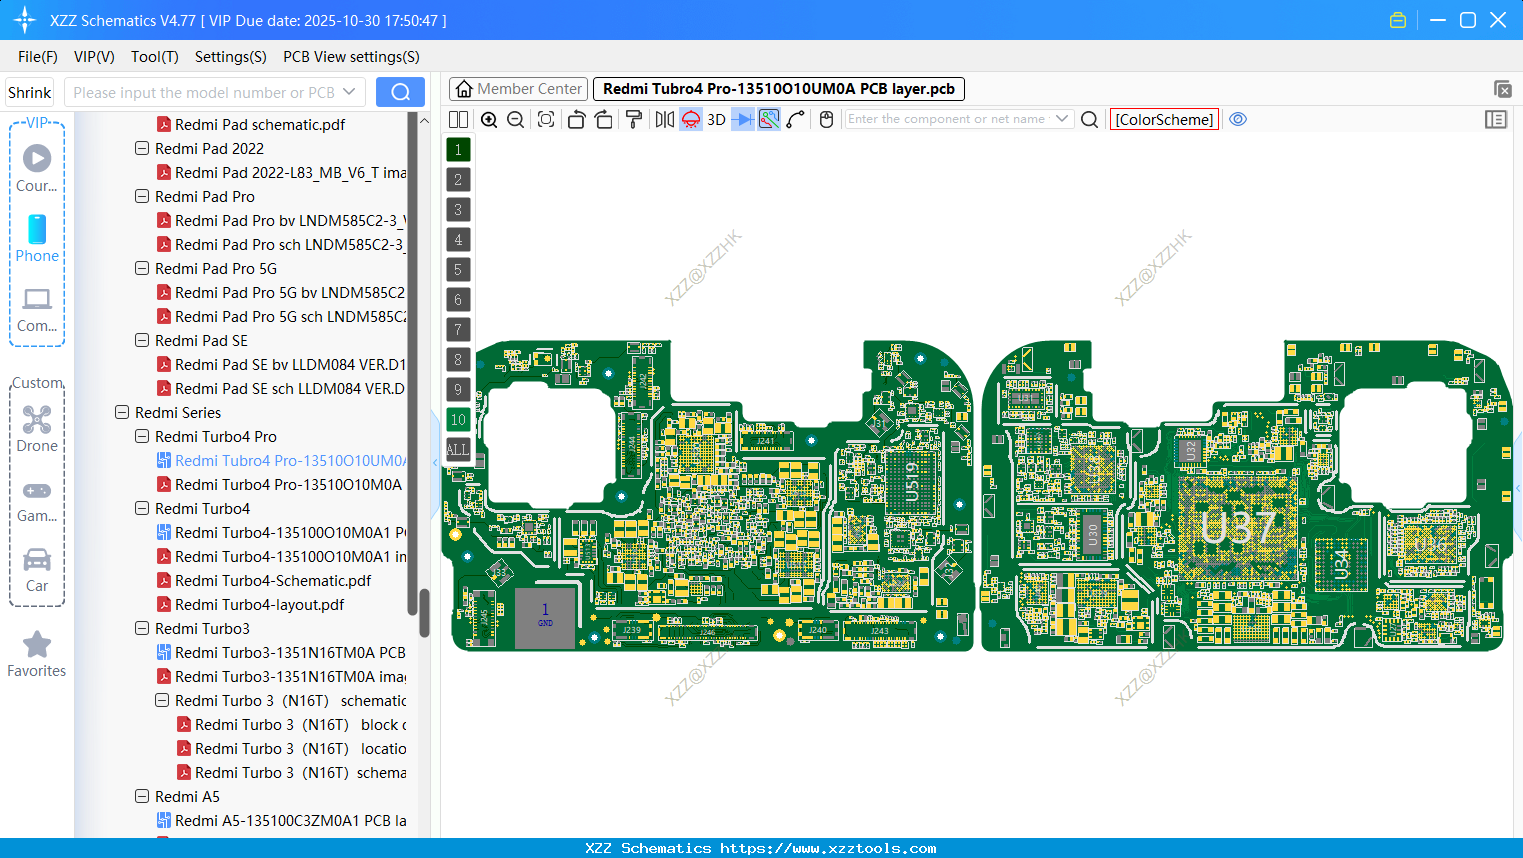The height and width of the screenshot is (858, 1523).
Task: Activate the mirror/flip board tool
Action: tap(663, 119)
